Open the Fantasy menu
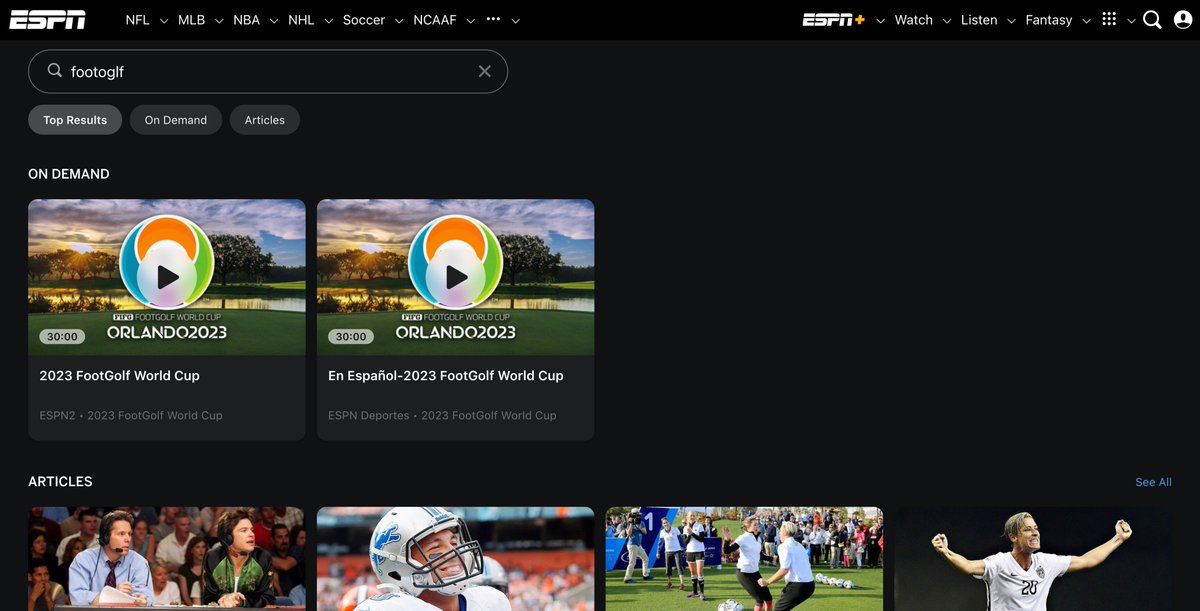Viewport: 1200px width, 611px height. click(x=1049, y=20)
